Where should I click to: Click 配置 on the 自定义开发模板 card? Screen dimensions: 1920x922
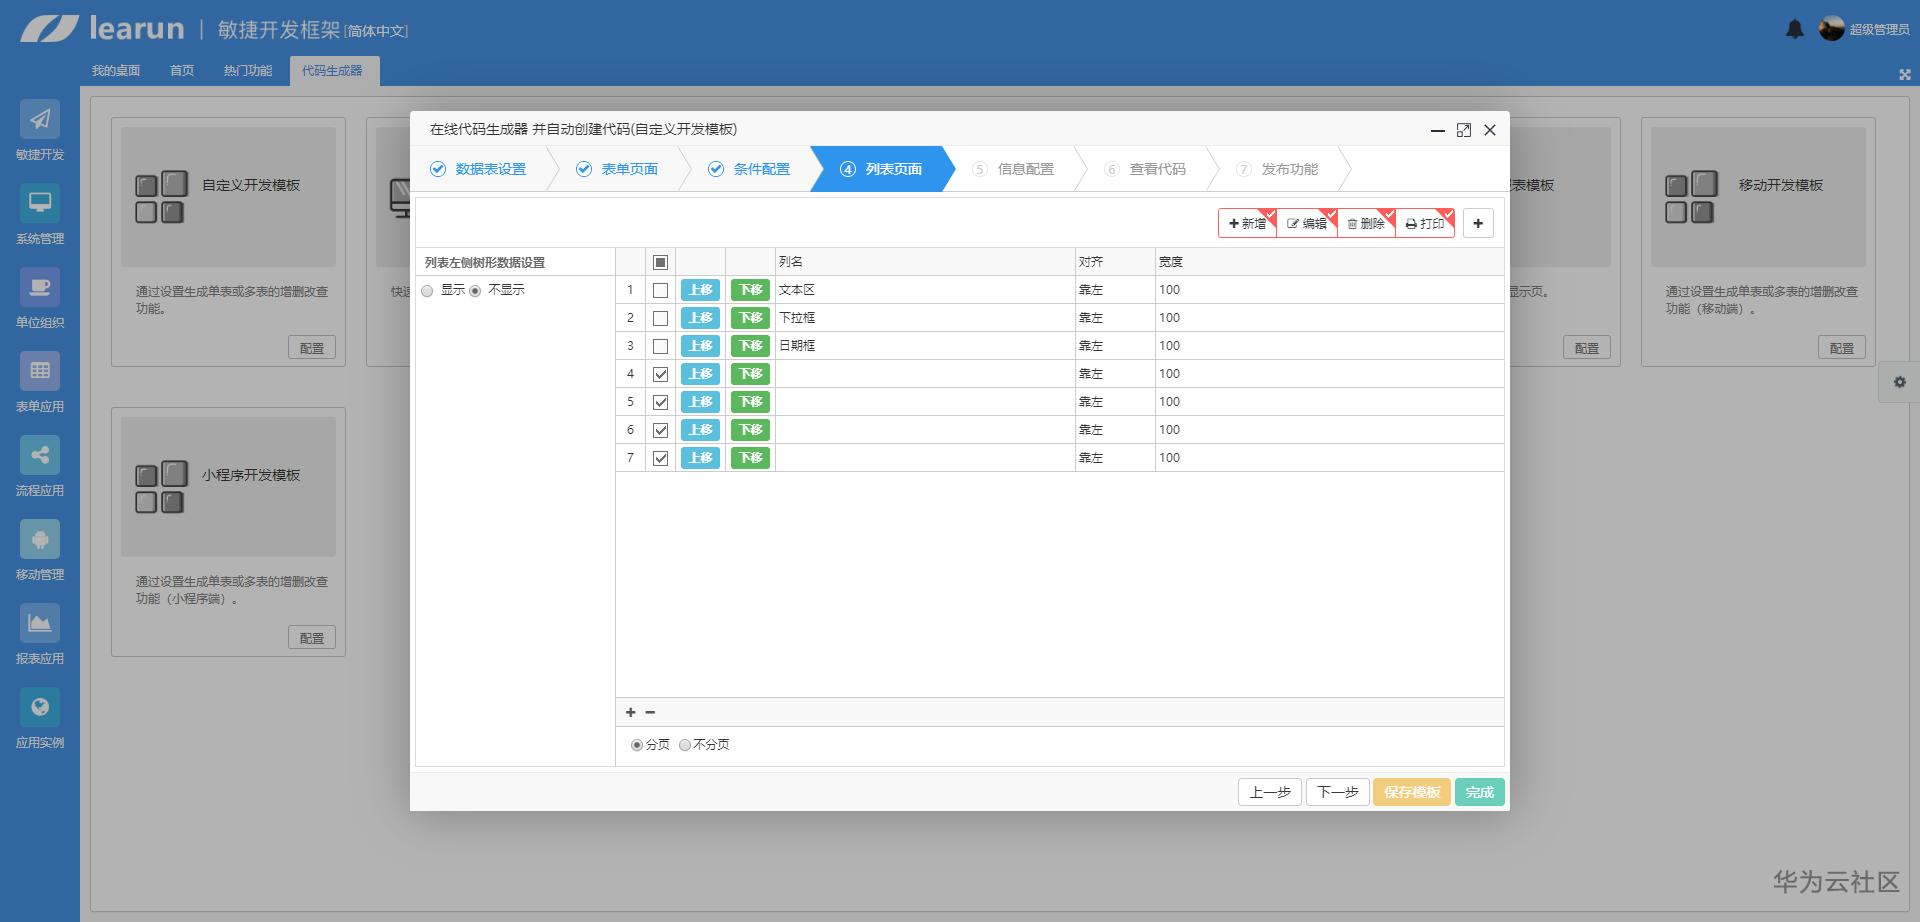[312, 348]
